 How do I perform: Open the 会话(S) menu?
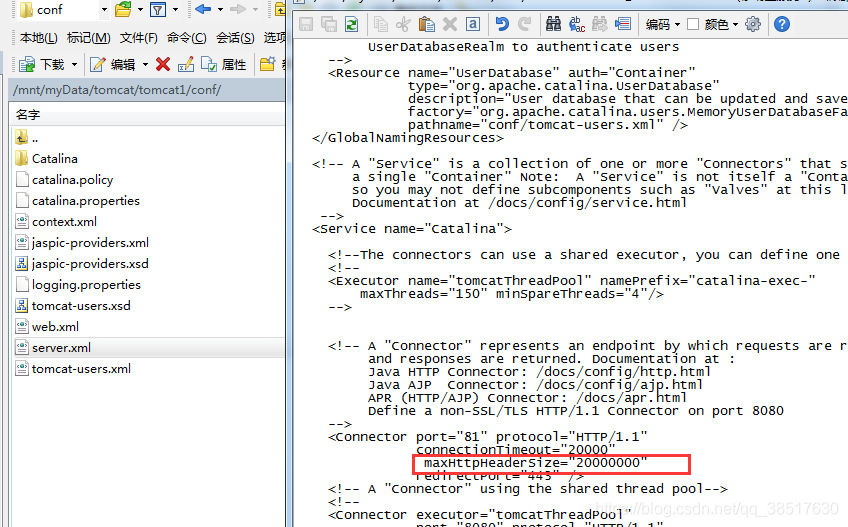235,38
